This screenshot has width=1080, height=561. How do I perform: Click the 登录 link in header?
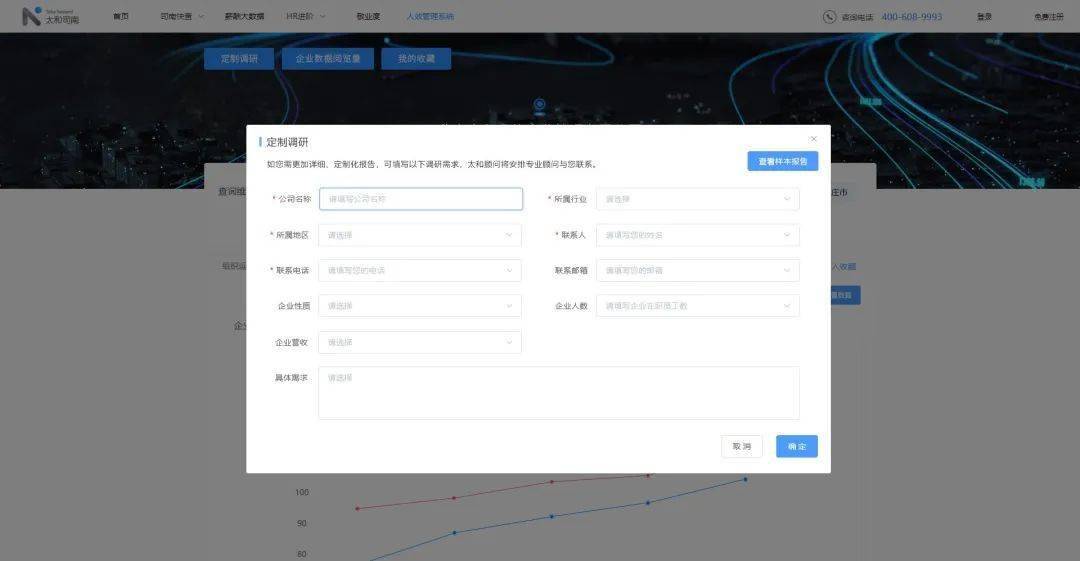click(984, 17)
